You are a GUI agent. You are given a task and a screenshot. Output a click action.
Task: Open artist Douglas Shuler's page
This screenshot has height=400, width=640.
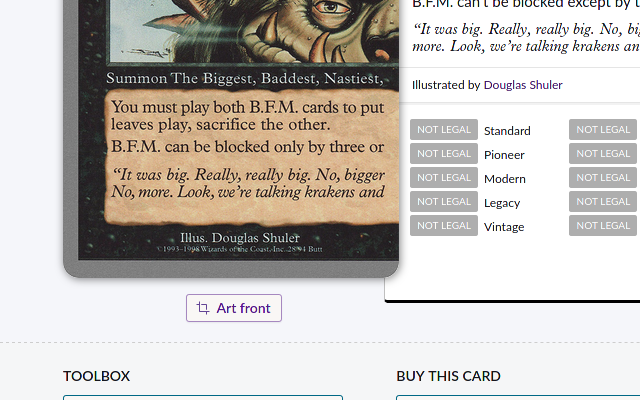pos(523,85)
